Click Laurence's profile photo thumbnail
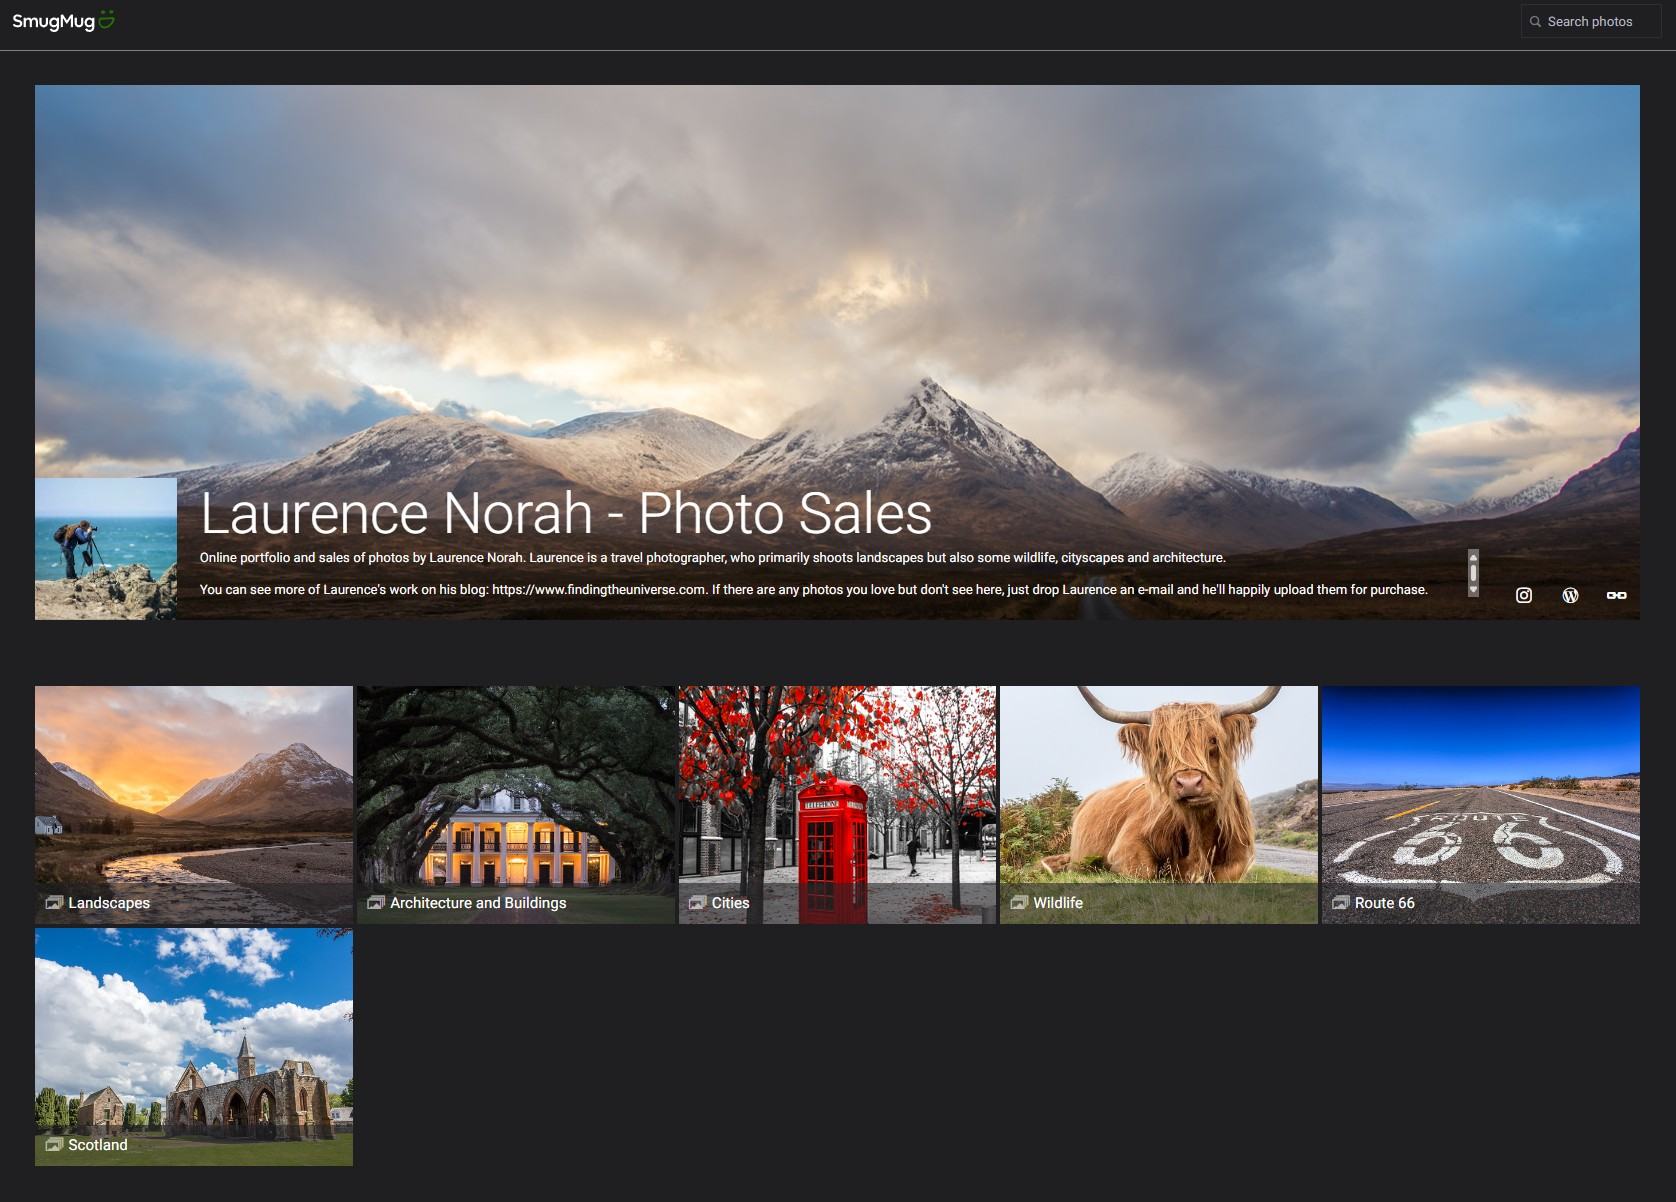The height and width of the screenshot is (1202, 1676). 104,548
